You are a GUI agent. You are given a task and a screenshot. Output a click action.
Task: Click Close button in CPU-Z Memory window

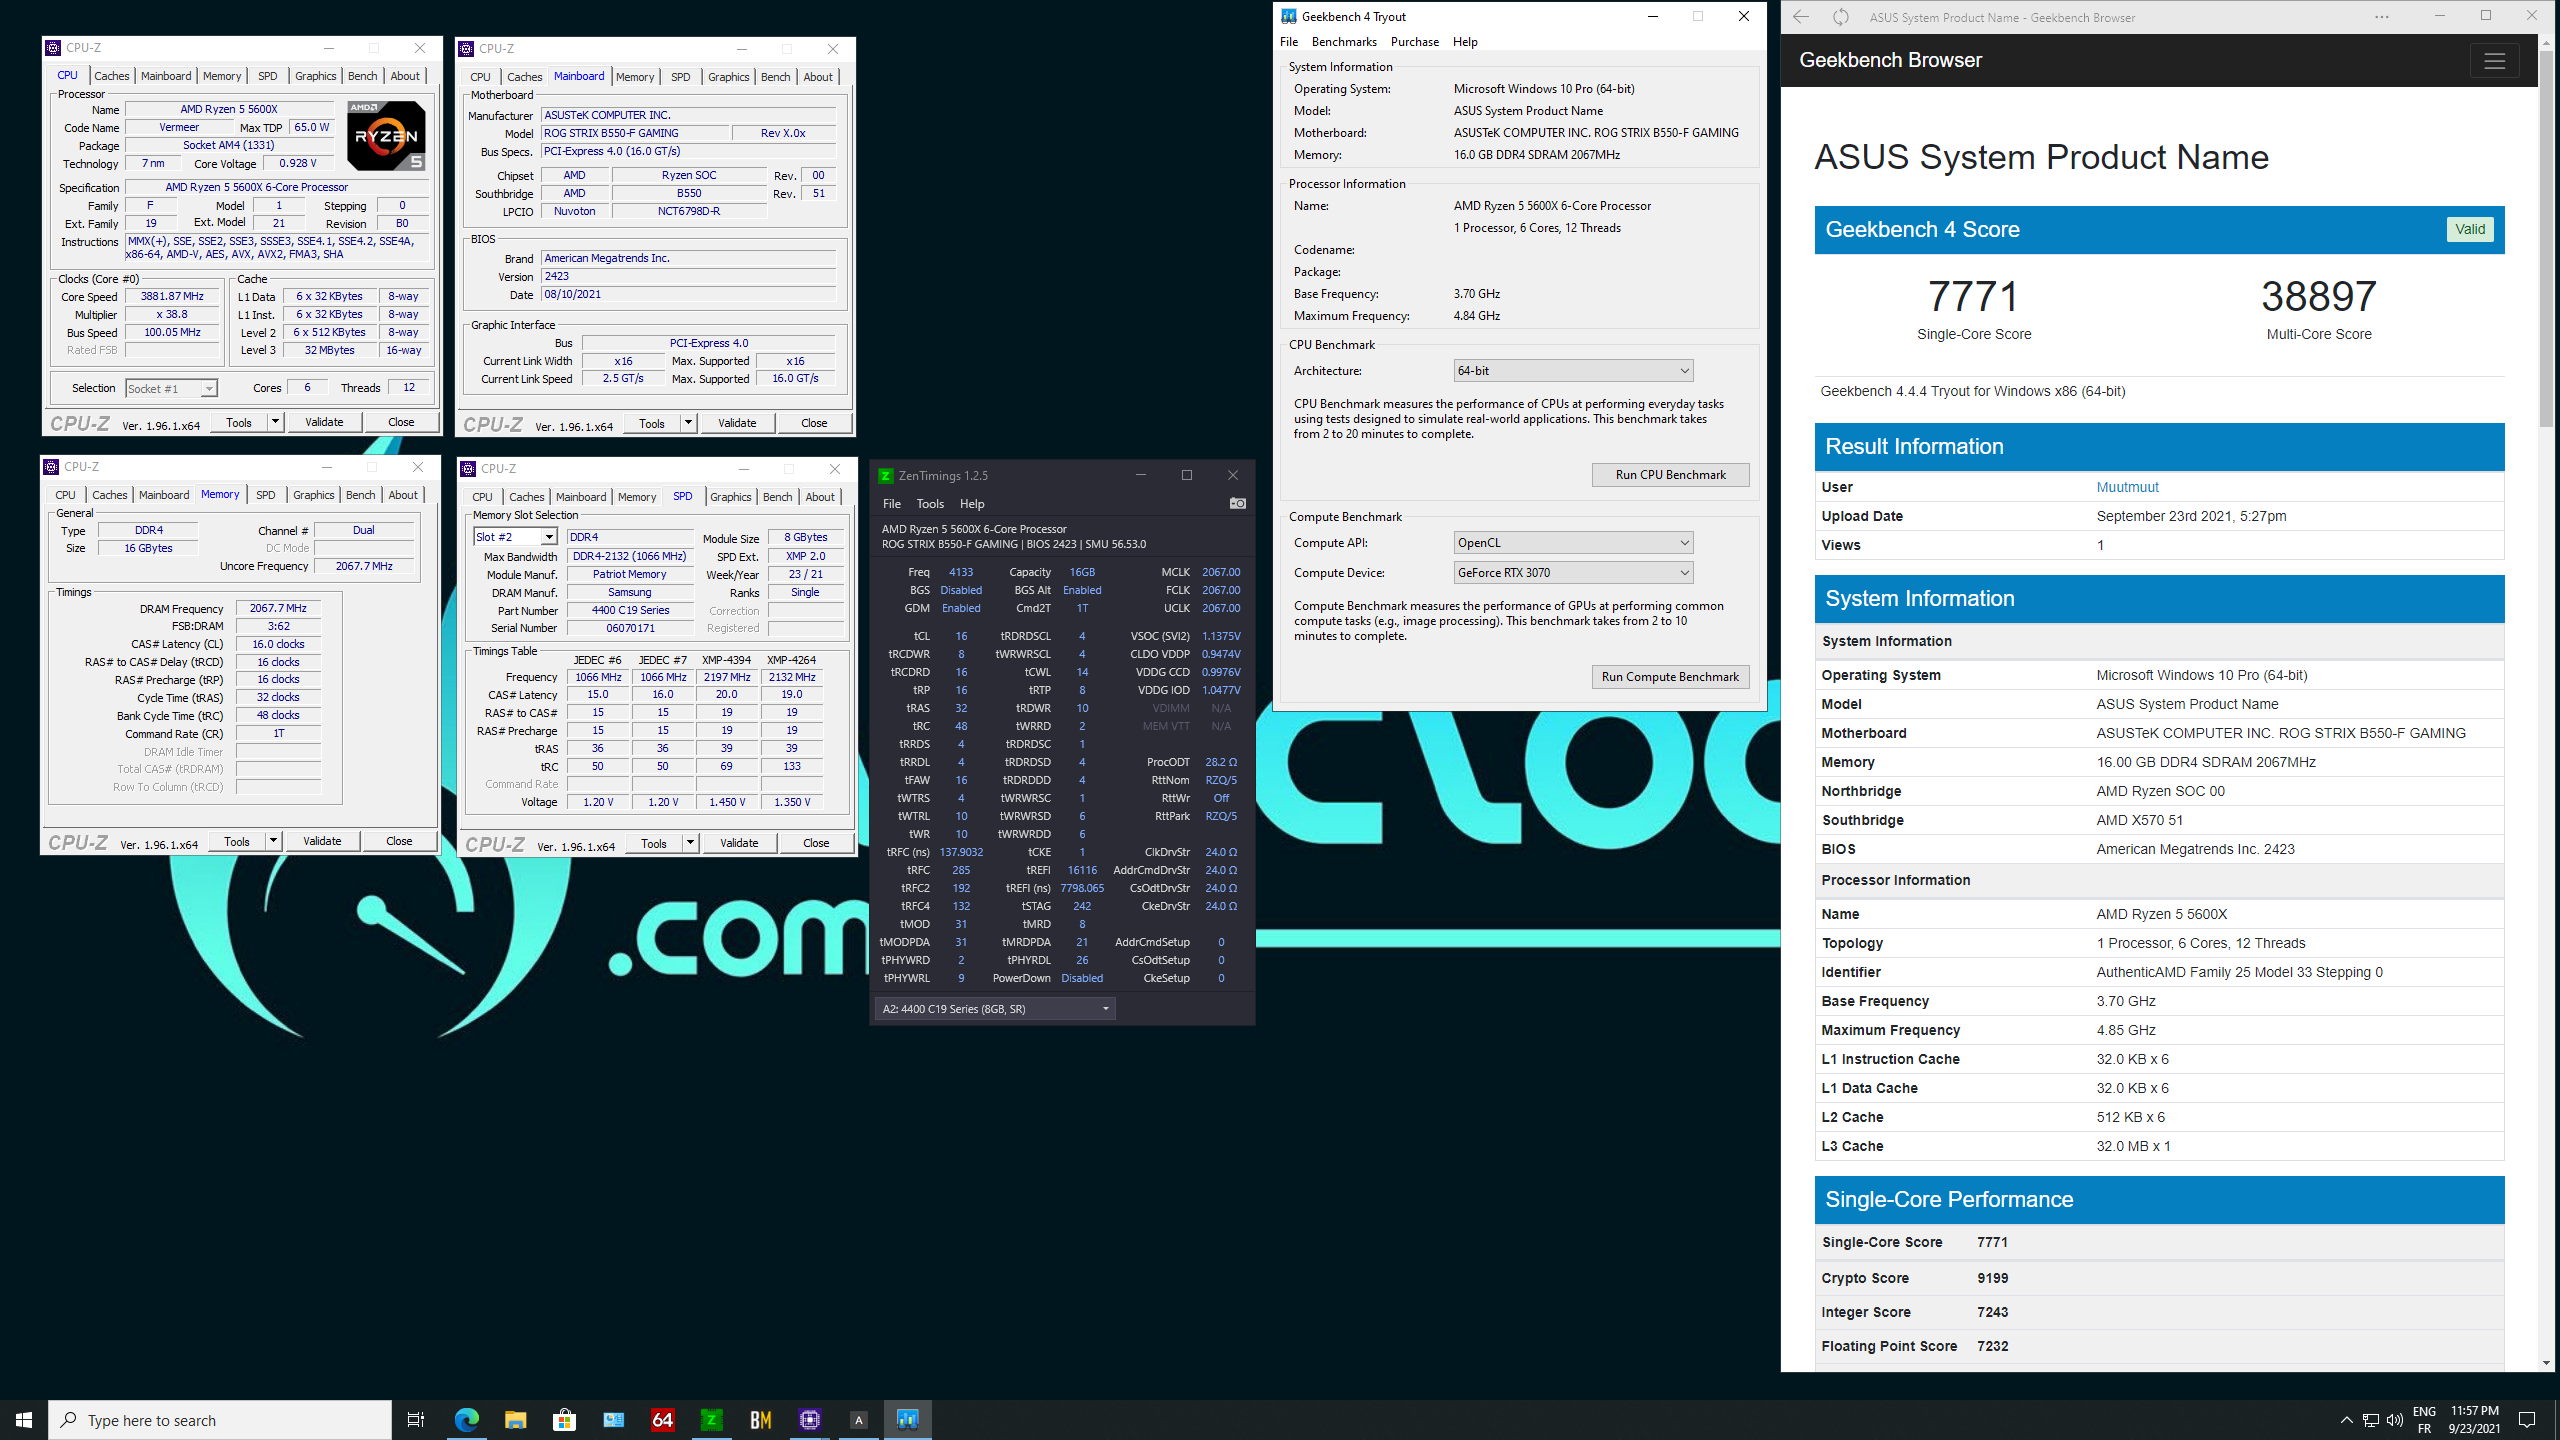tap(399, 841)
